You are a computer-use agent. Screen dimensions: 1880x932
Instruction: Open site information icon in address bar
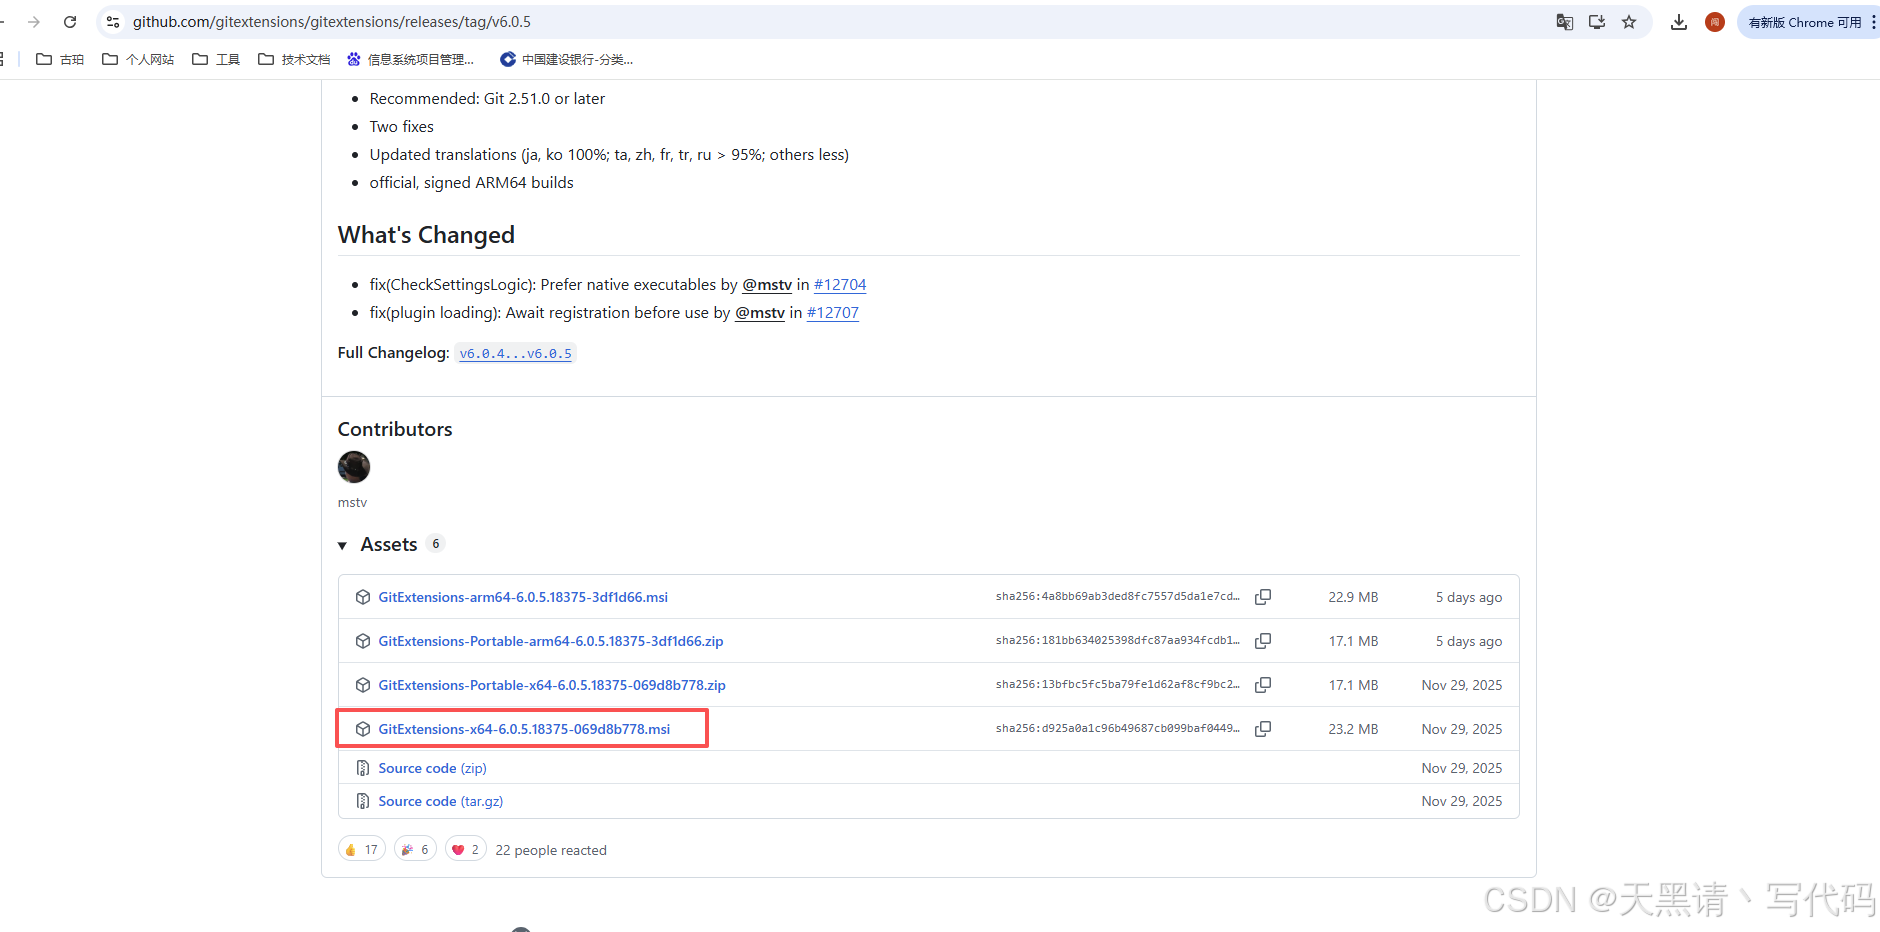(x=113, y=22)
